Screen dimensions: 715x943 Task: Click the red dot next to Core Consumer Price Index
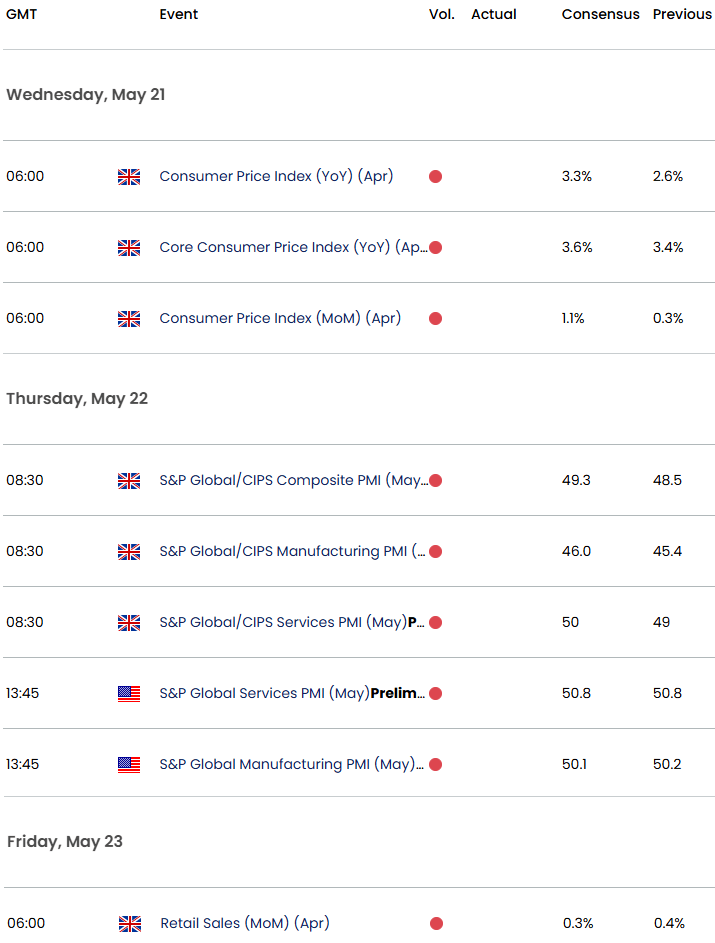[x=435, y=247]
